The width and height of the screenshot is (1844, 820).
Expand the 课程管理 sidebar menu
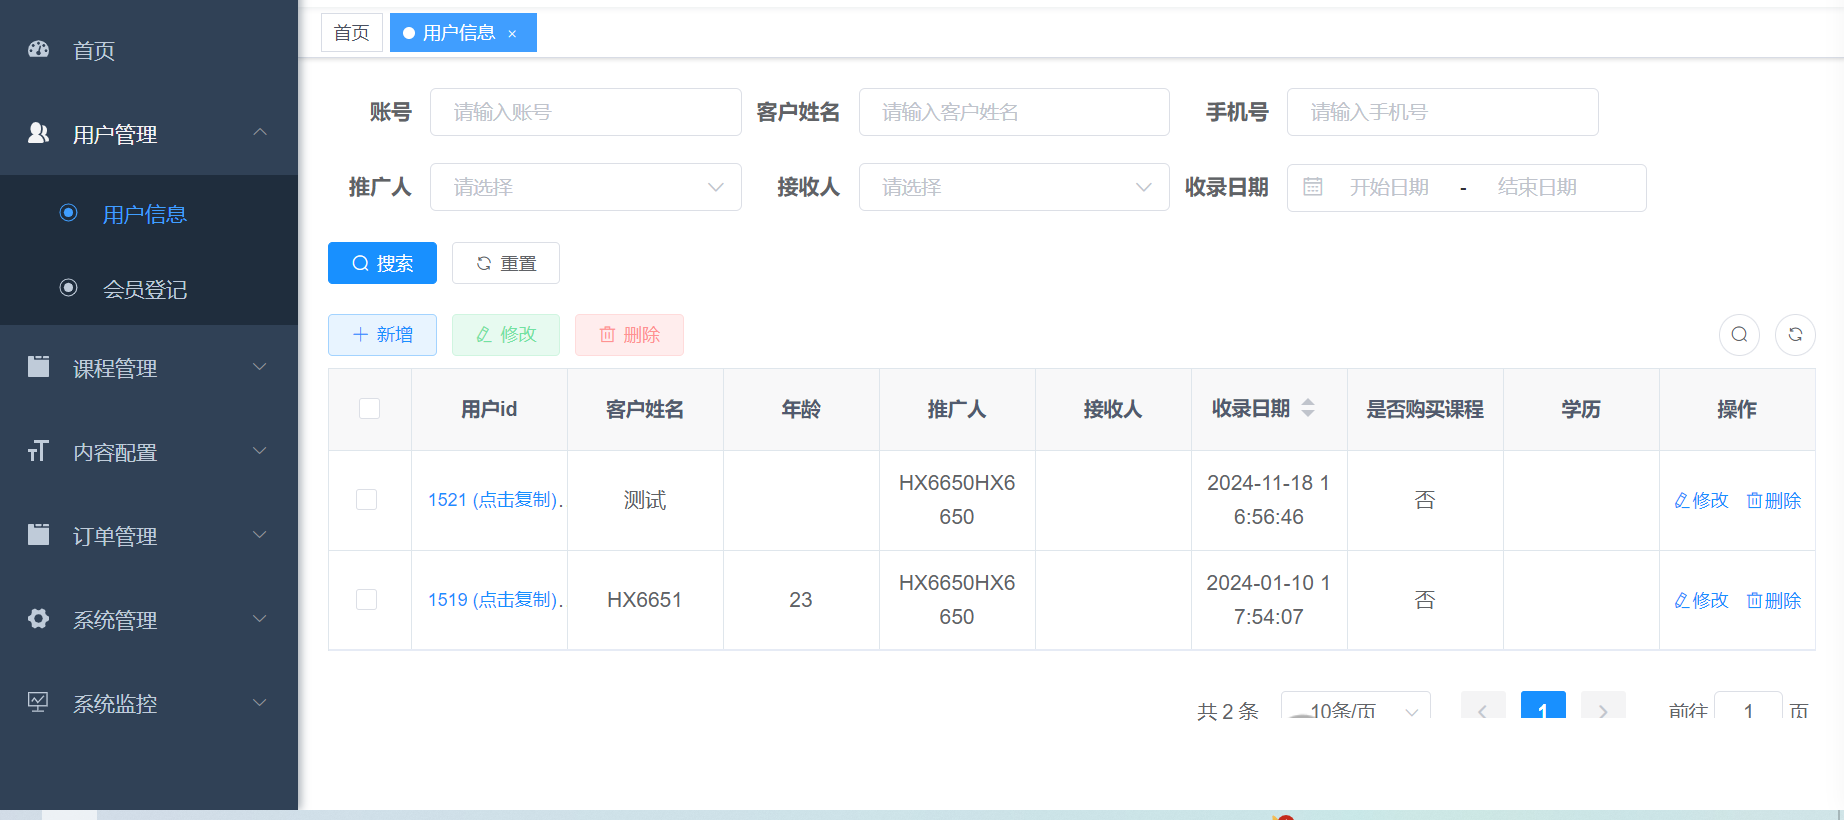point(148,368)
